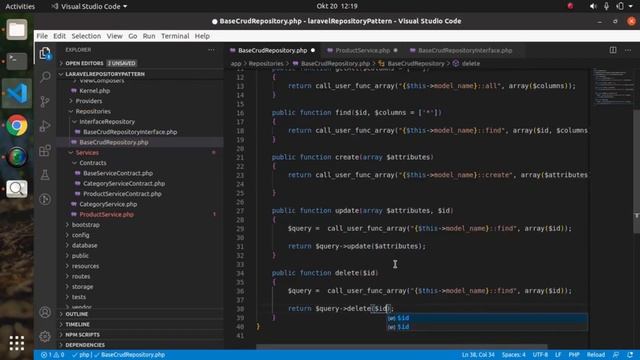640x360 pixels.
Task: Collapse the Repositories folder
Action: [93, 111]
